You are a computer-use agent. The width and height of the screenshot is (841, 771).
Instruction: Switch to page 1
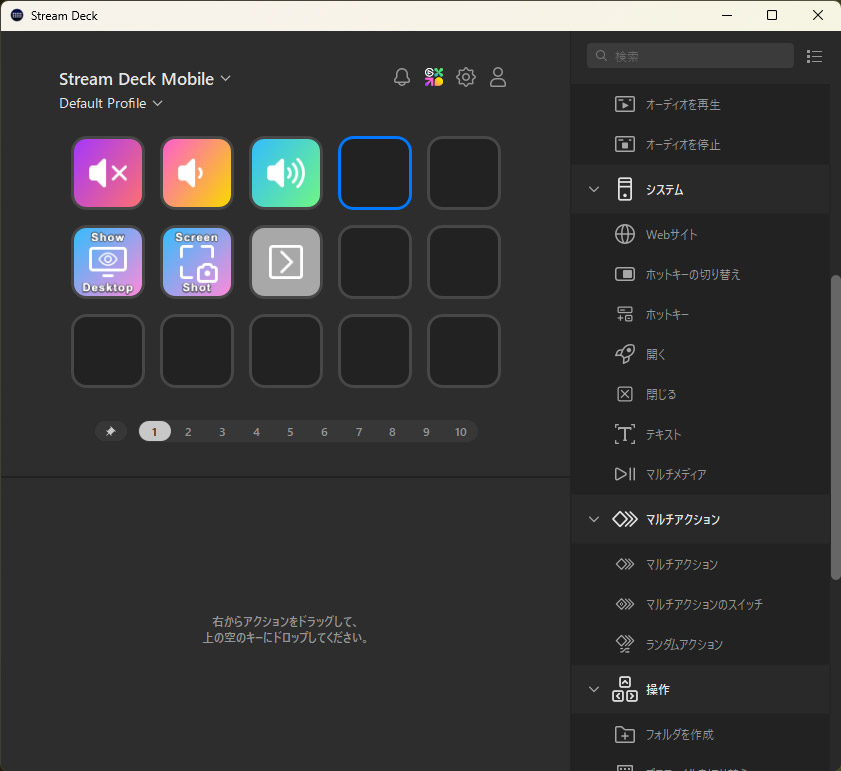point(154,431)
